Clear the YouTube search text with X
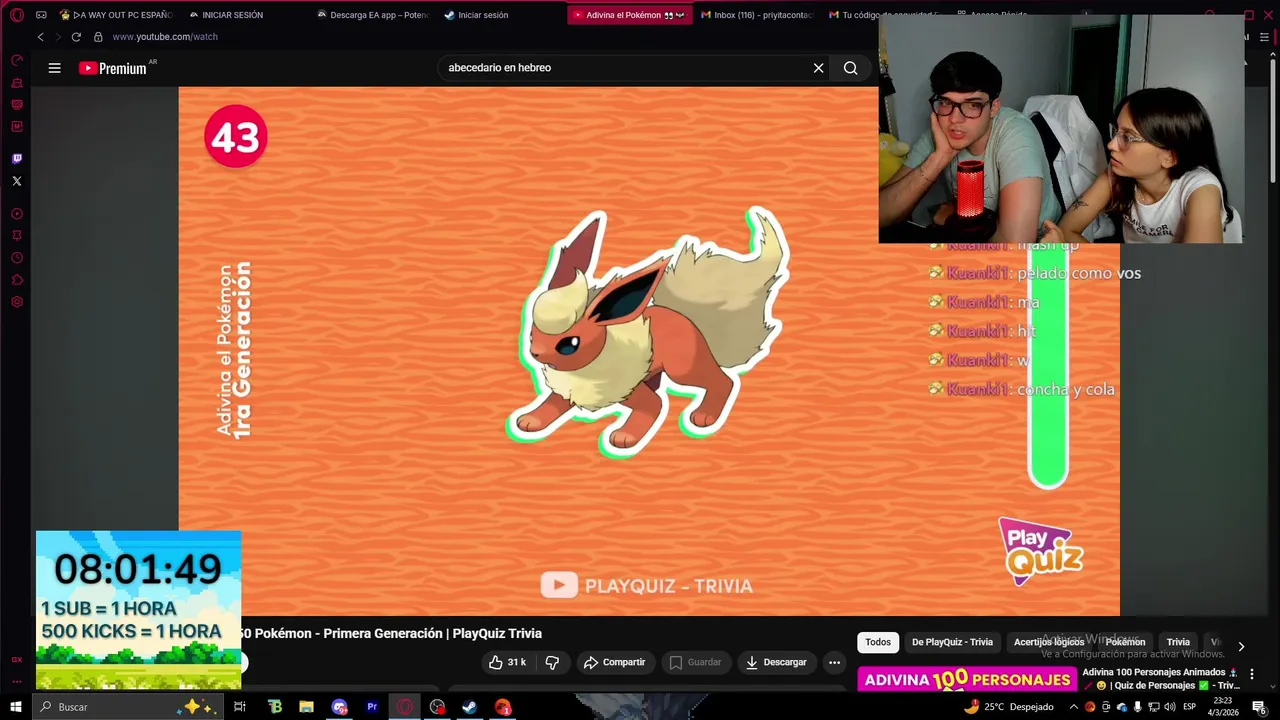The width and height of the screenshot is (1280, 720). (x=818, y=68)
